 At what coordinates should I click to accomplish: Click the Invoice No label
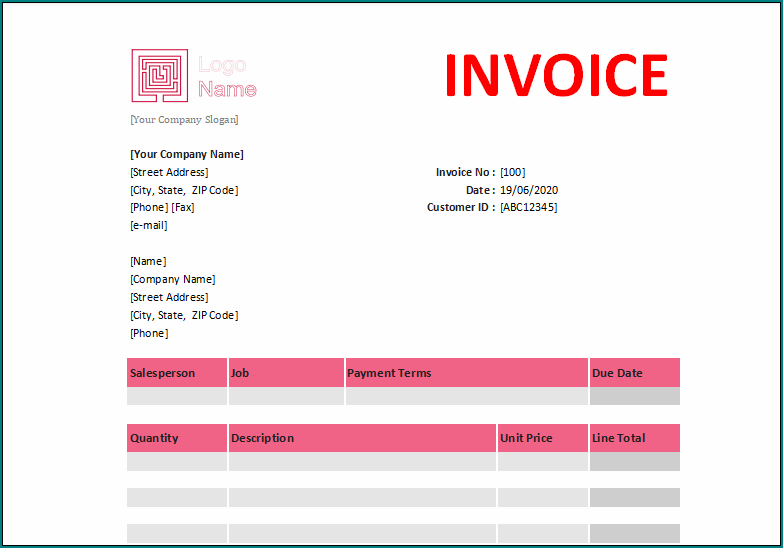(465, 172)
